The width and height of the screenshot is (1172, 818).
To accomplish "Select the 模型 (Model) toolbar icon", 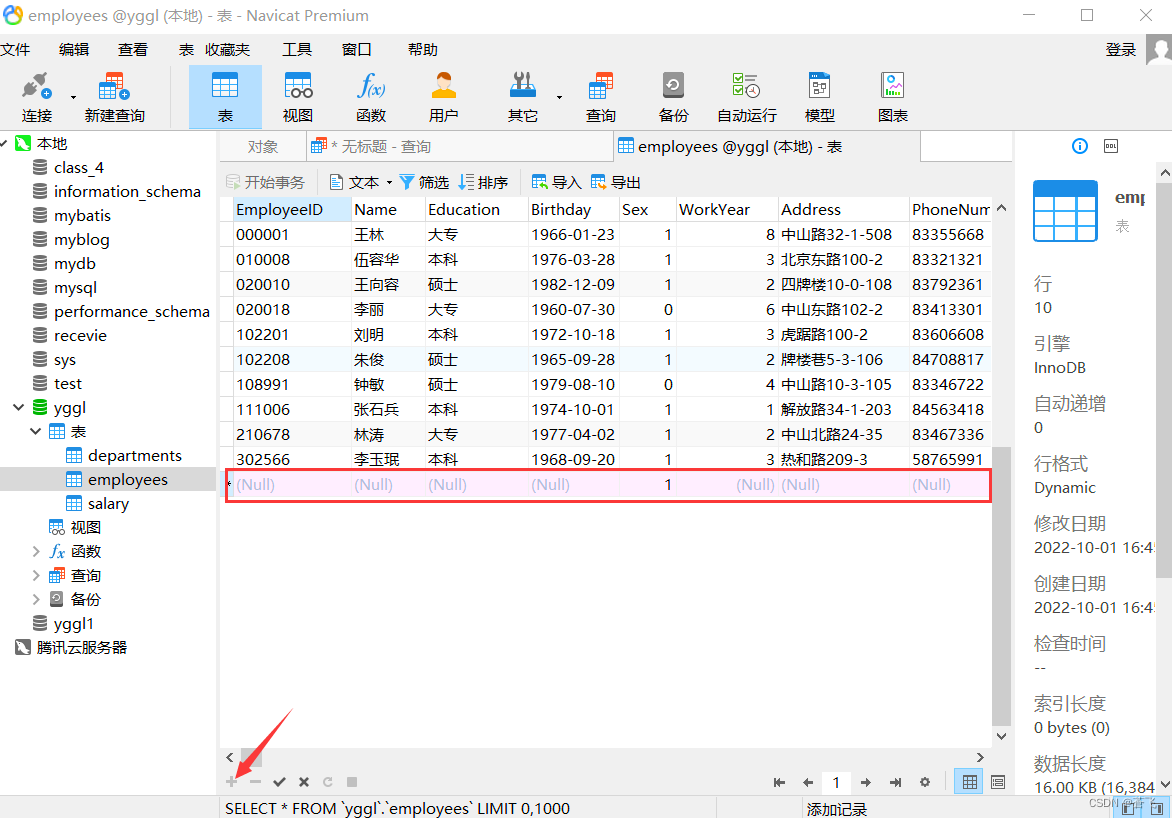I will pos(819,95).
